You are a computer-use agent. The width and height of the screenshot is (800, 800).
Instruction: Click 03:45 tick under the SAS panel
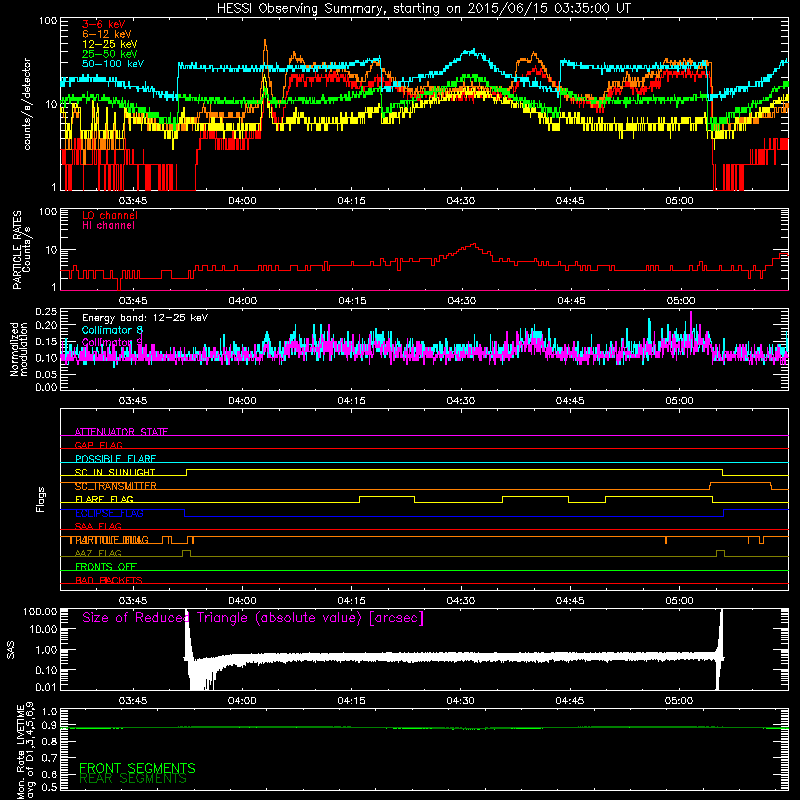[133, 701]
